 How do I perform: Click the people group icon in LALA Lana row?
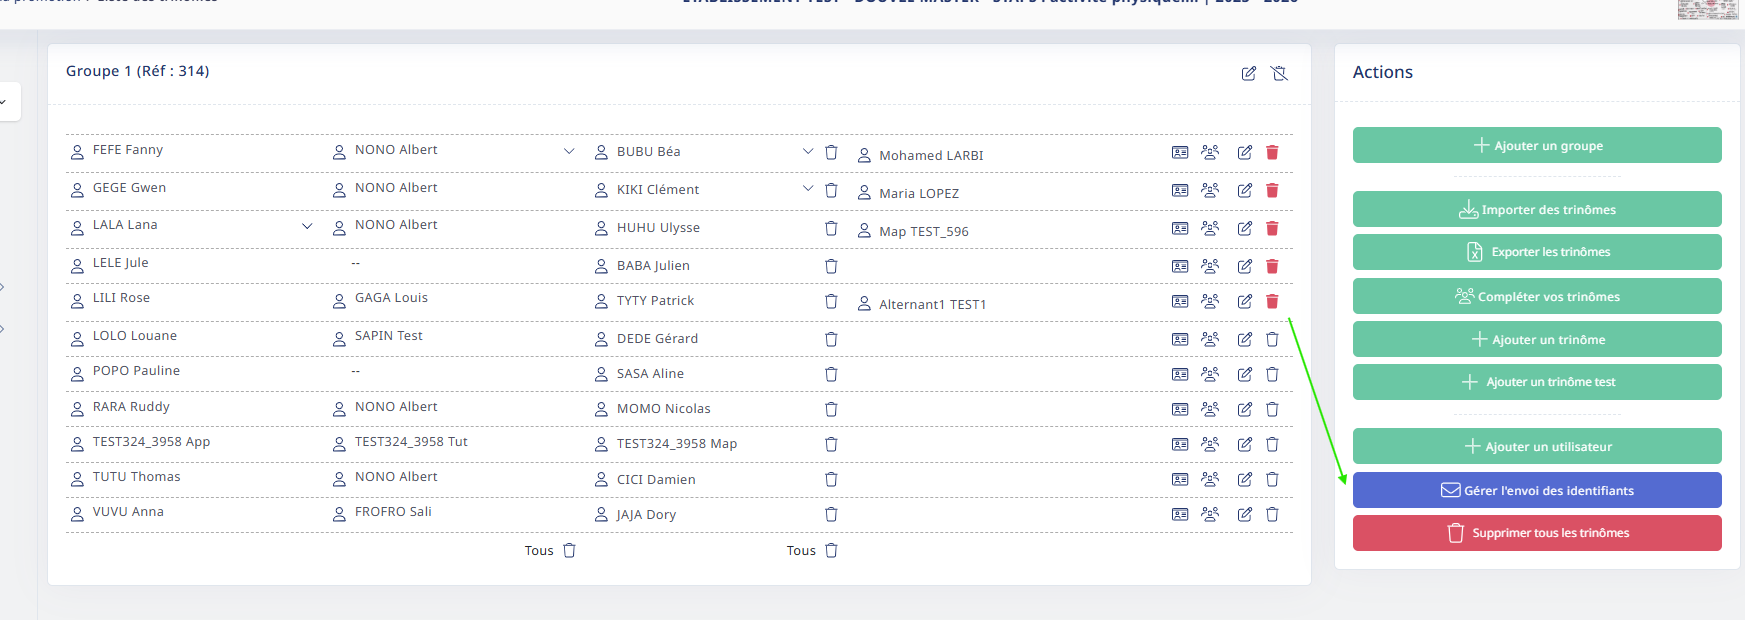click(1210, 228)
